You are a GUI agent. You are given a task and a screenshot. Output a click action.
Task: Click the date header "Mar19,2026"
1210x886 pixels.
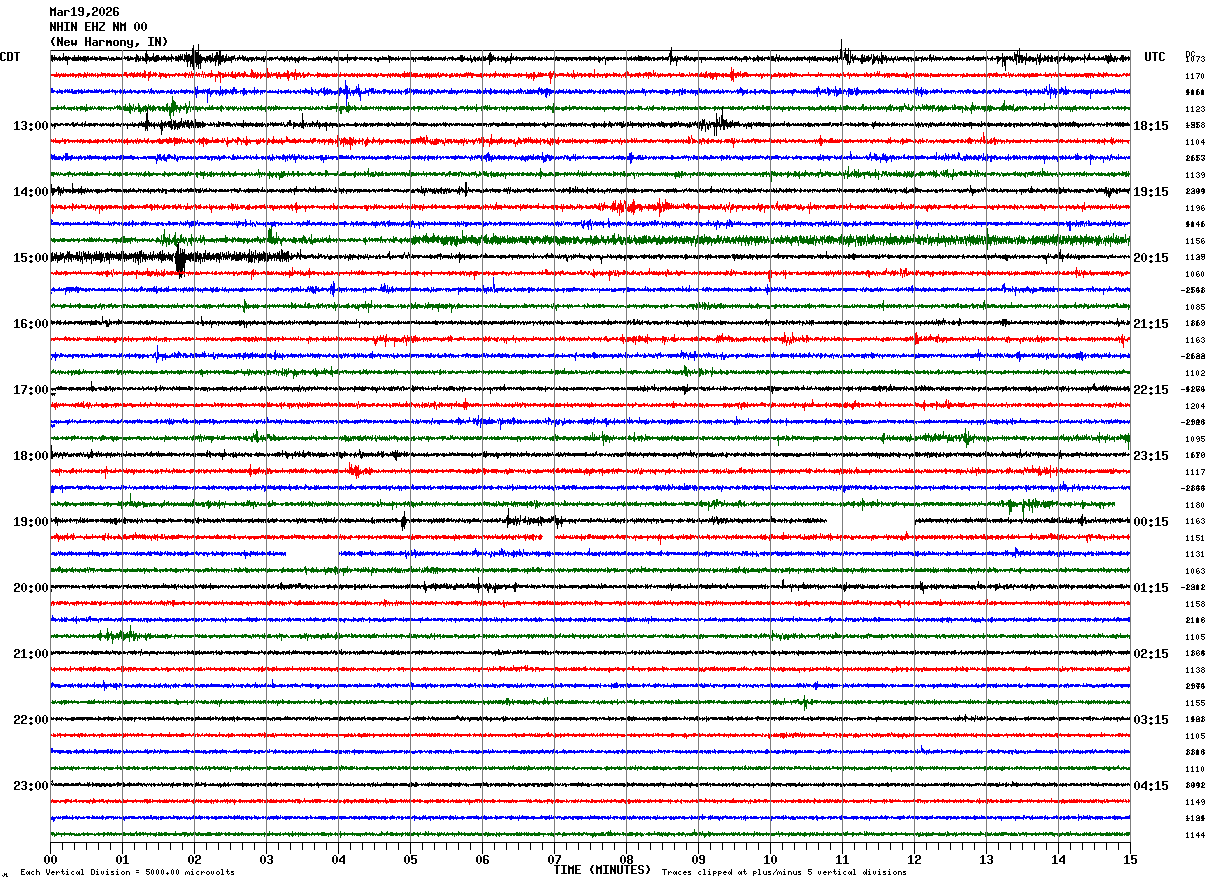[84, 12]
